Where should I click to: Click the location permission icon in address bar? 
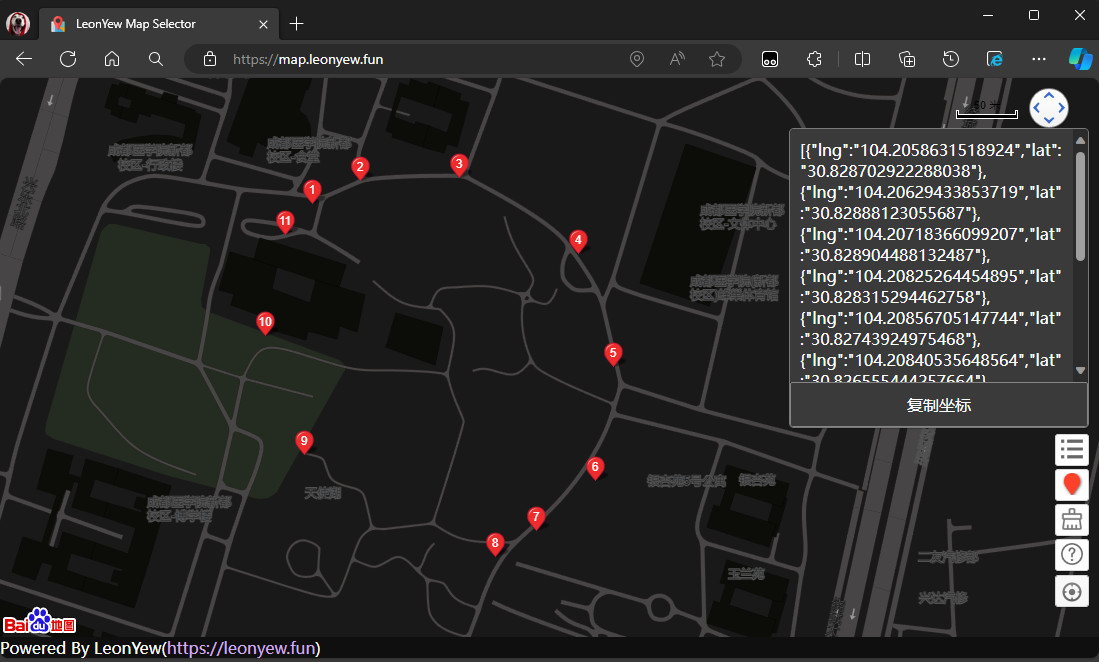pyautogui.click(x=636, y=60)
